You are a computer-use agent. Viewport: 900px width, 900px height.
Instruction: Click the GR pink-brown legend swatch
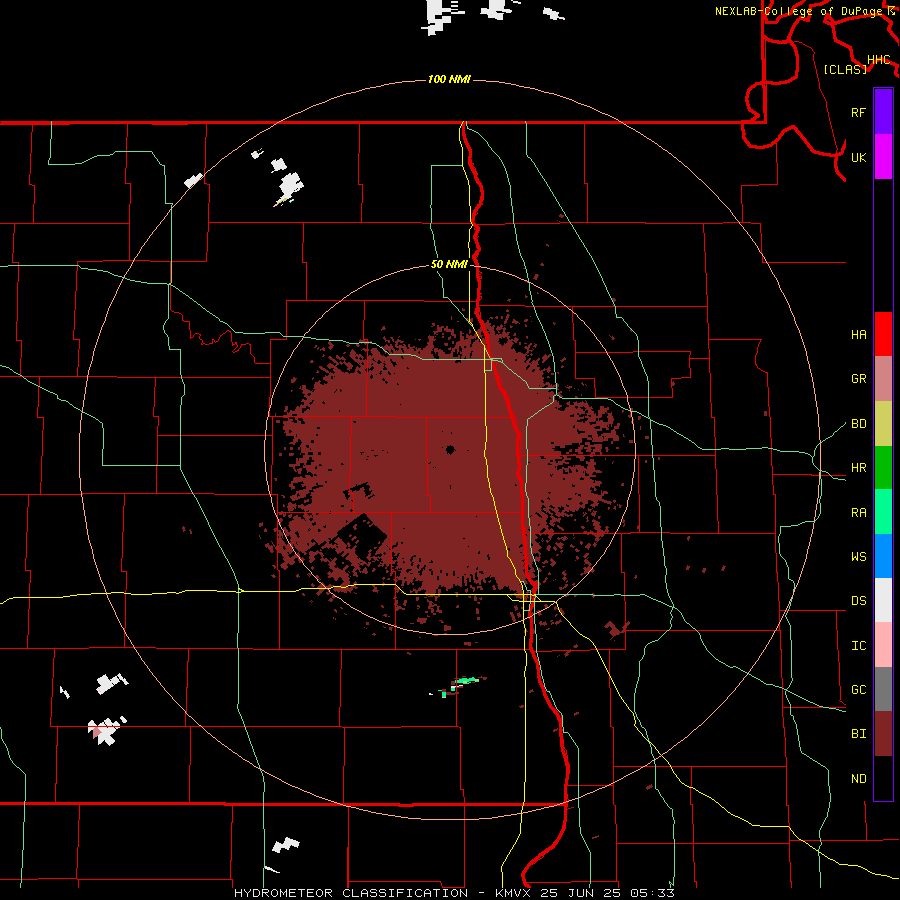(x=883, y=379)
